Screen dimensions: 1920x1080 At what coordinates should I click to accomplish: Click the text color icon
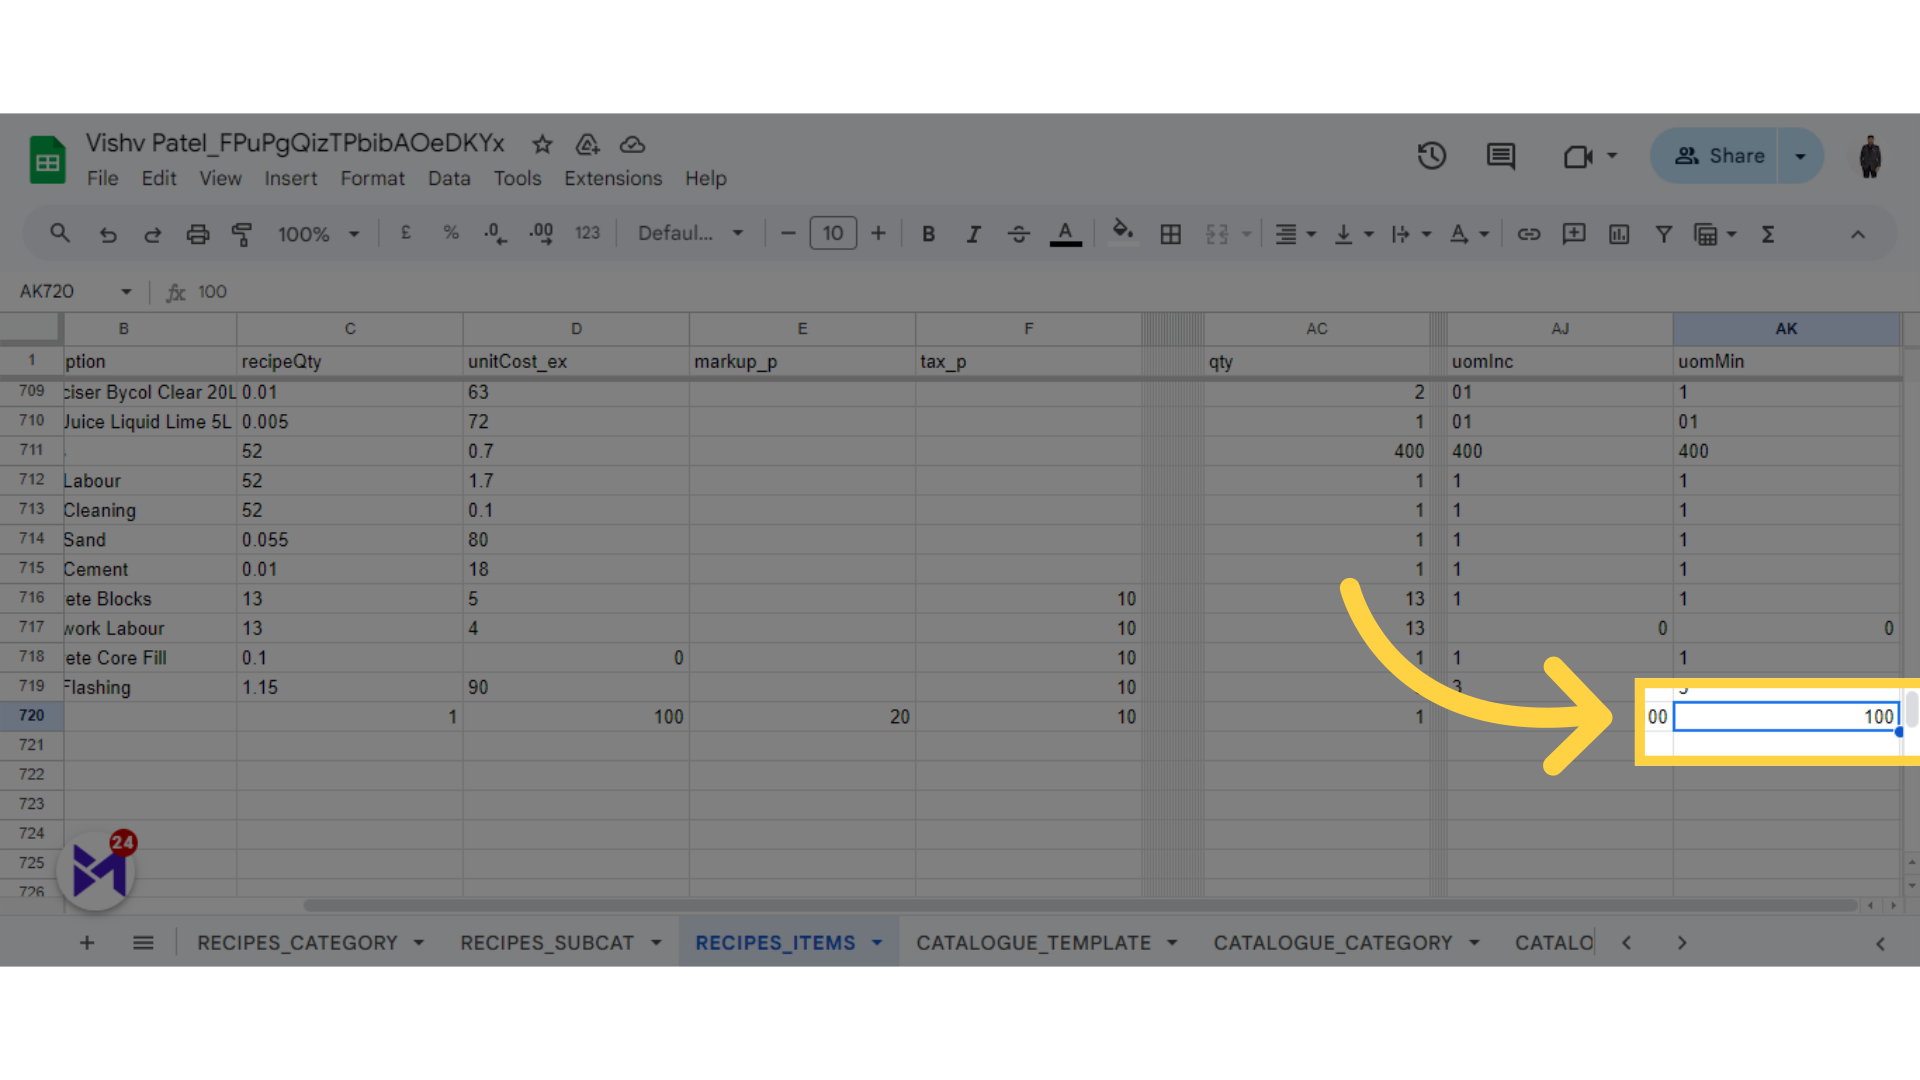[1065, 235]
